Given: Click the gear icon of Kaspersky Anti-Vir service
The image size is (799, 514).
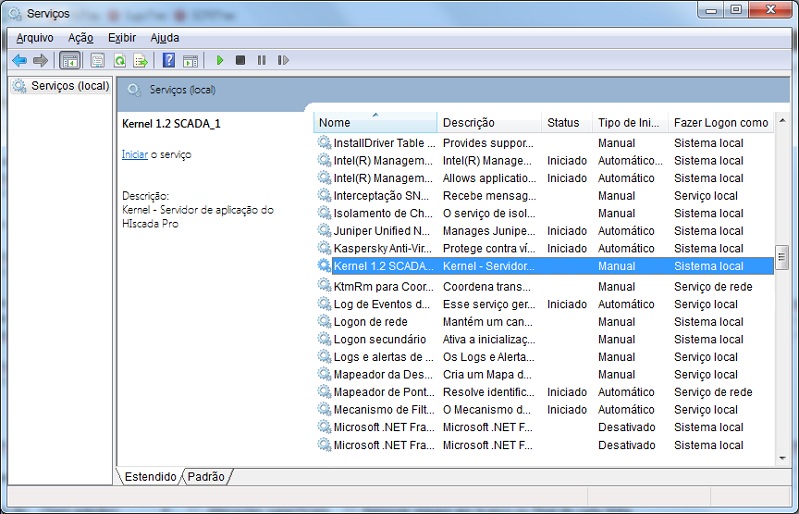Looking at the screenshot, I should (324, 248).
